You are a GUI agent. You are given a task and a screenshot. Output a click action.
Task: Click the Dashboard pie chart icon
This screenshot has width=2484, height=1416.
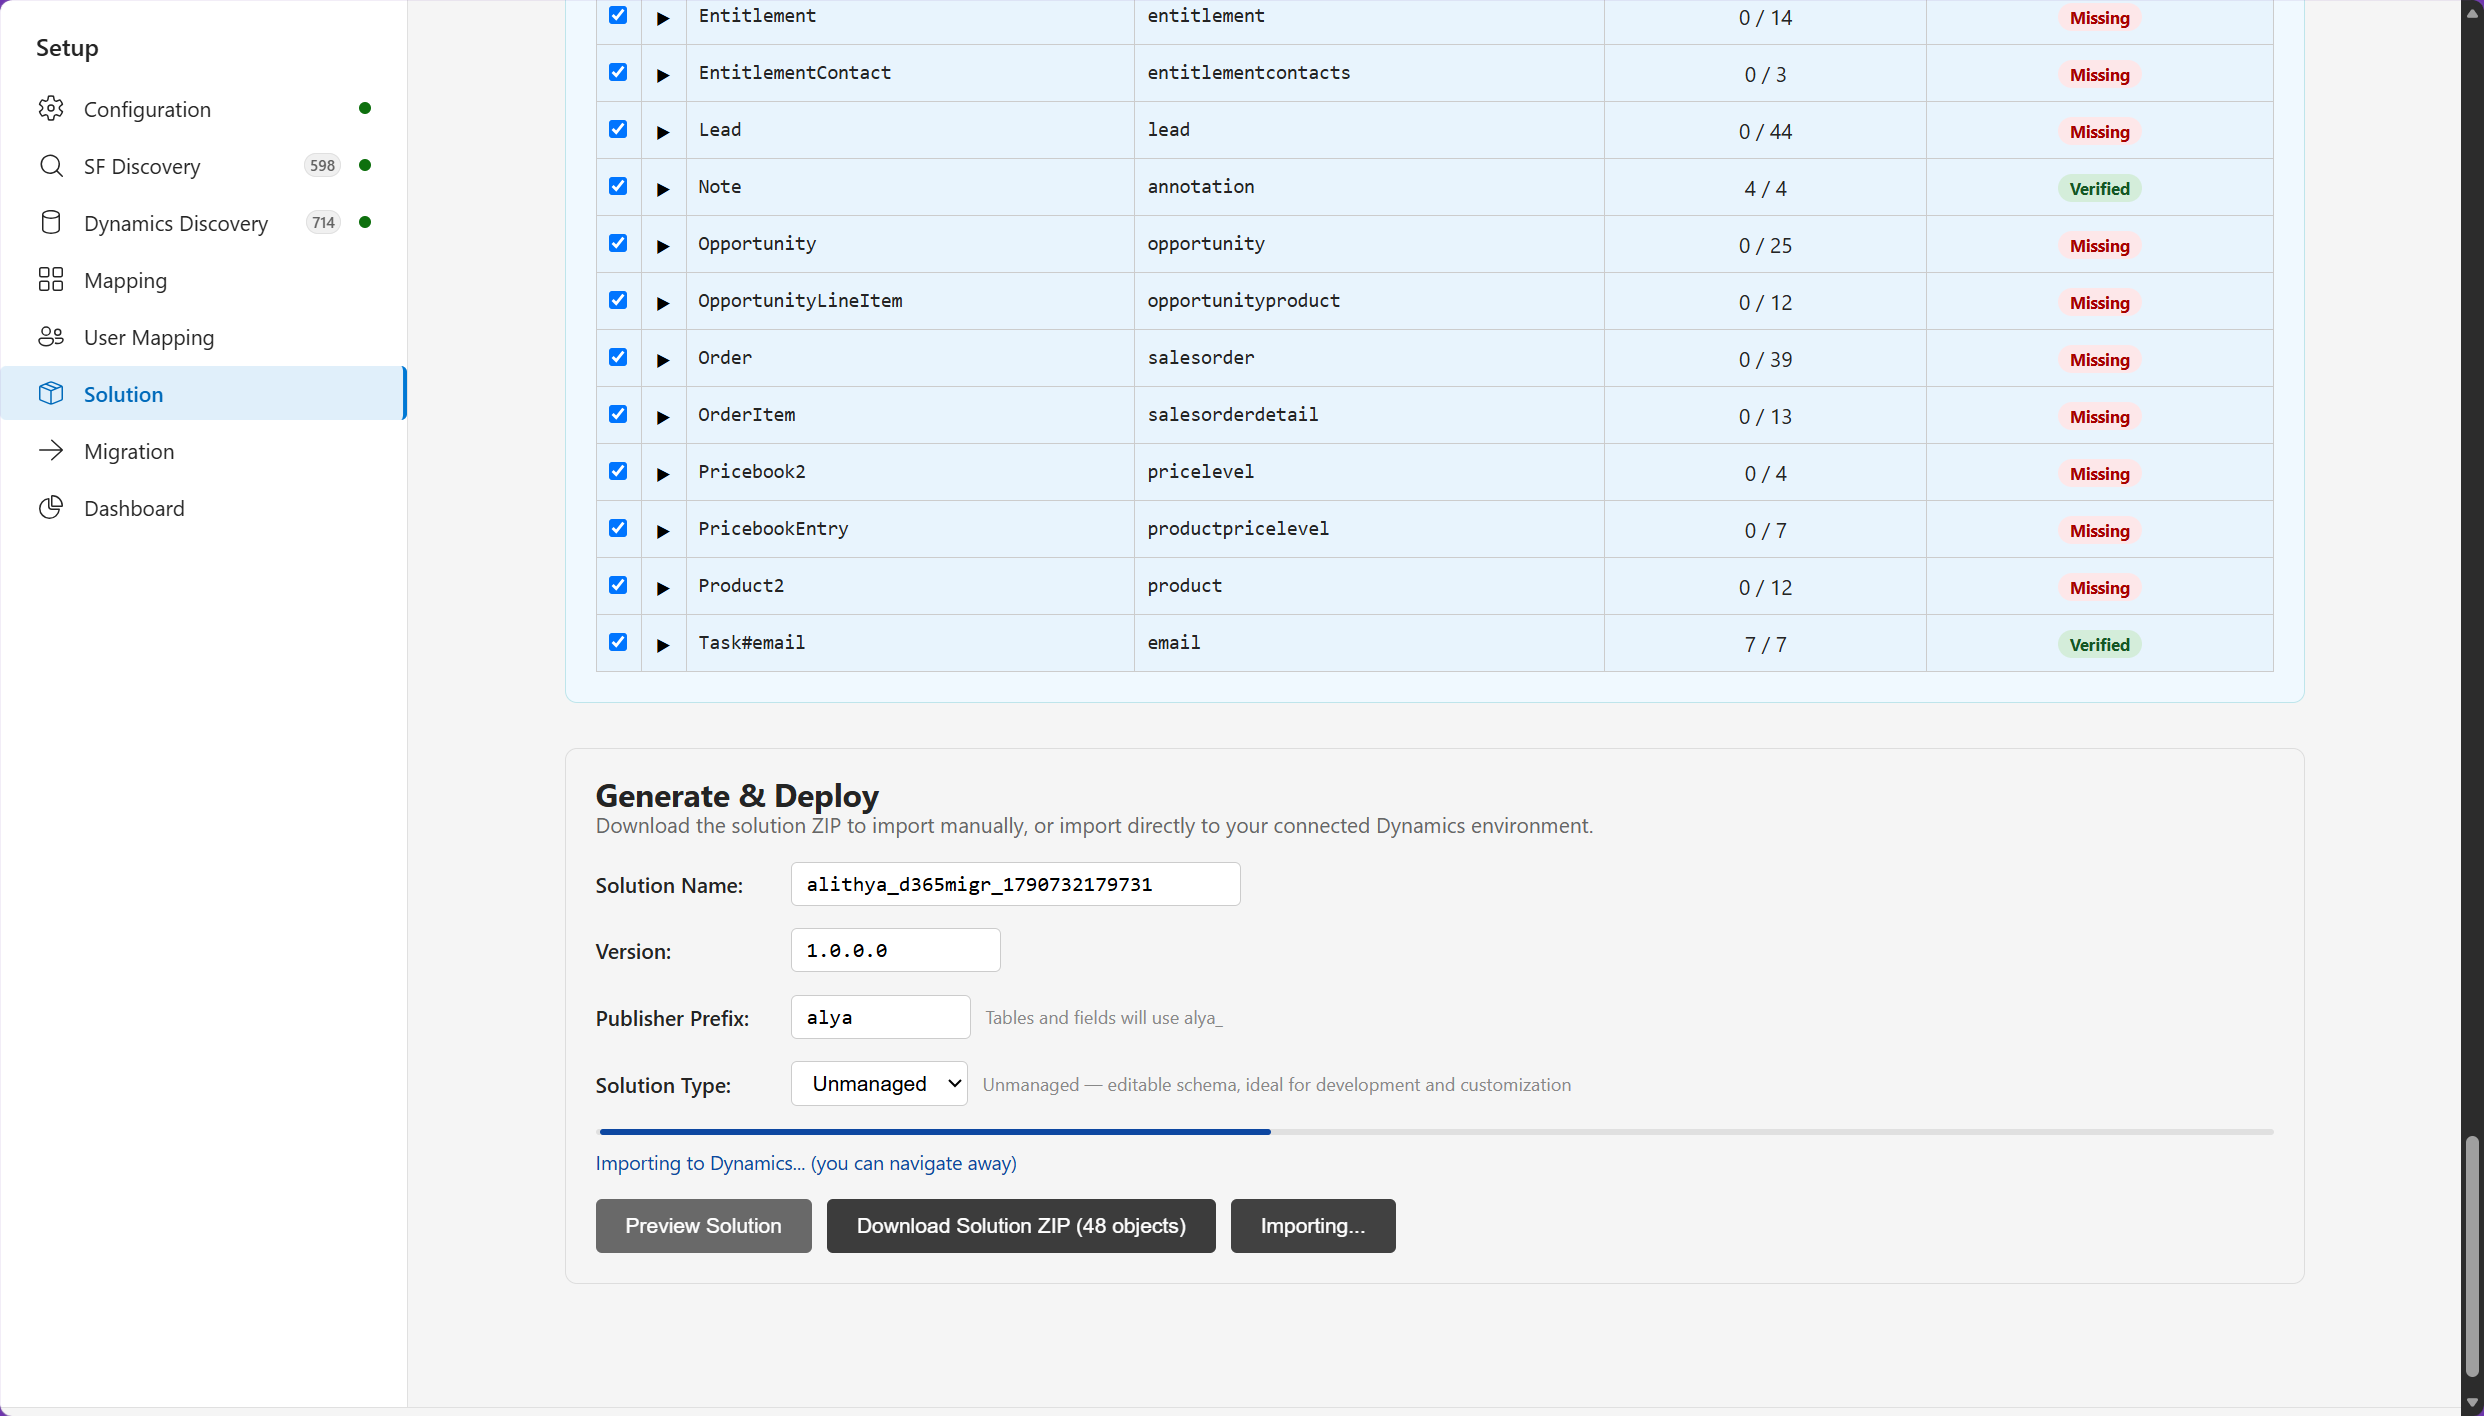coord(51,507)
